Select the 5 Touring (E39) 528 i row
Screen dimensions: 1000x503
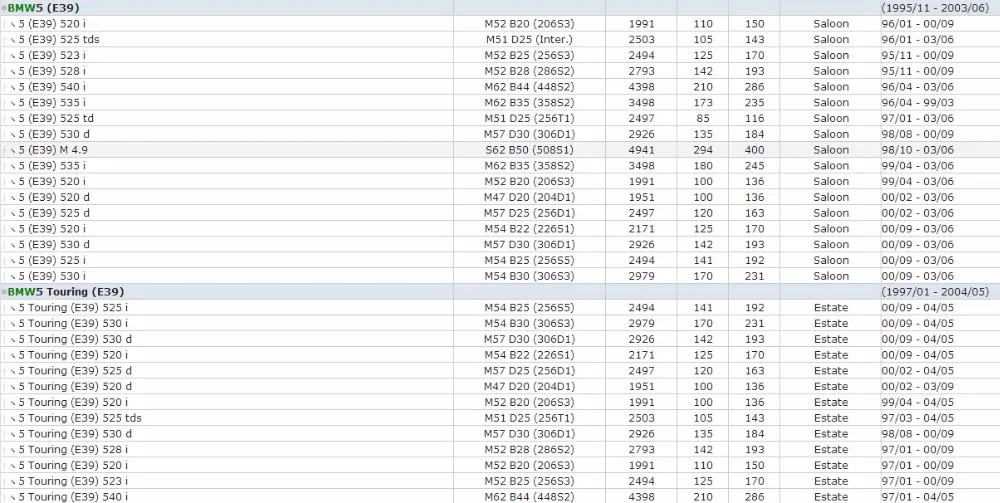coord(500,449)
